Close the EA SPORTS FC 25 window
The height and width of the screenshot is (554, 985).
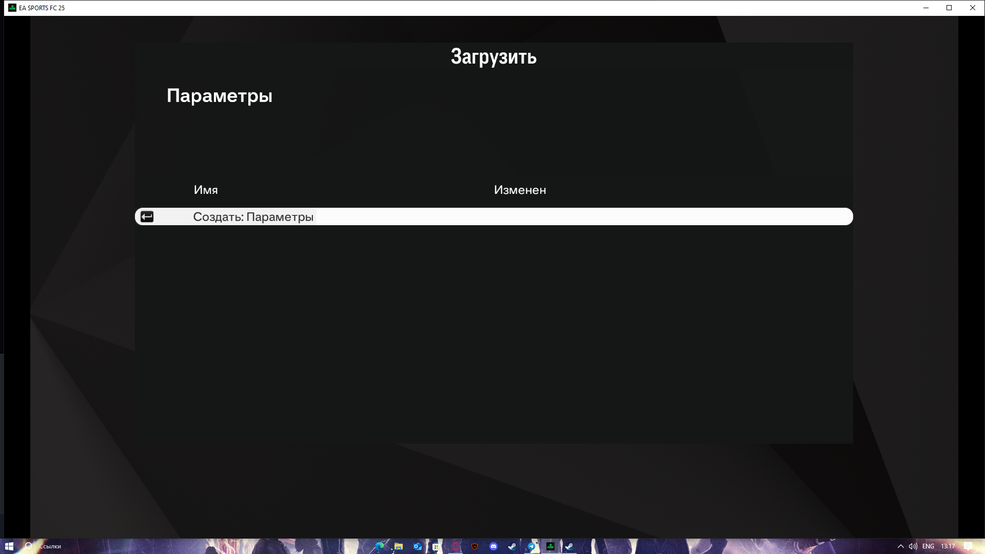coord(973,8)
